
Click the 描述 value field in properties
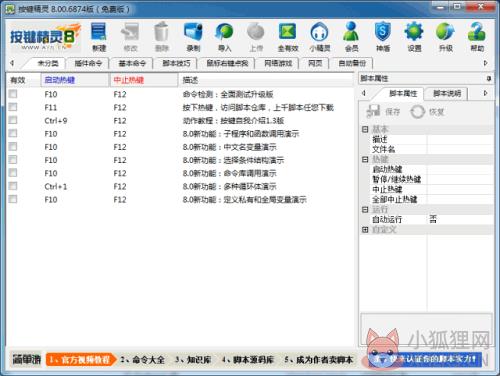pos(460,139)
